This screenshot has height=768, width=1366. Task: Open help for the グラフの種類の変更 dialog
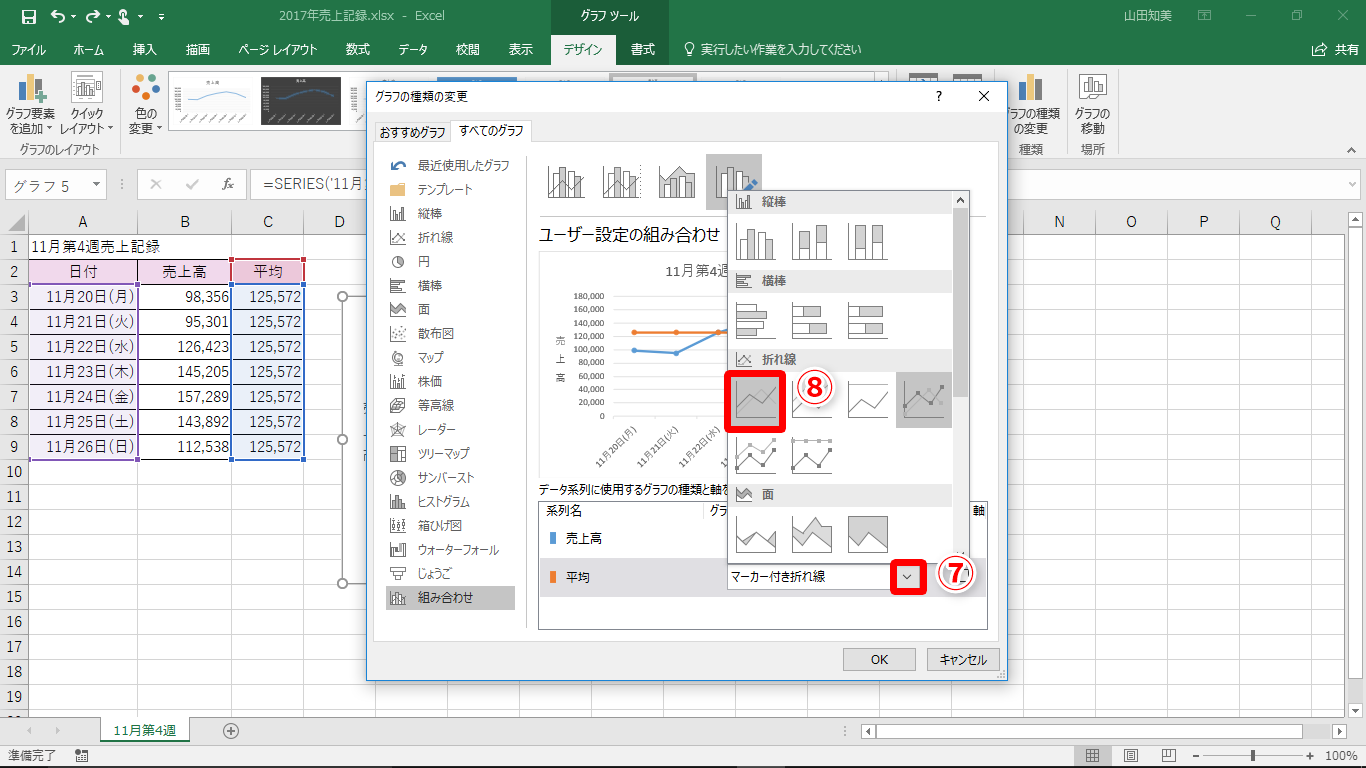[x=938, y=96]
